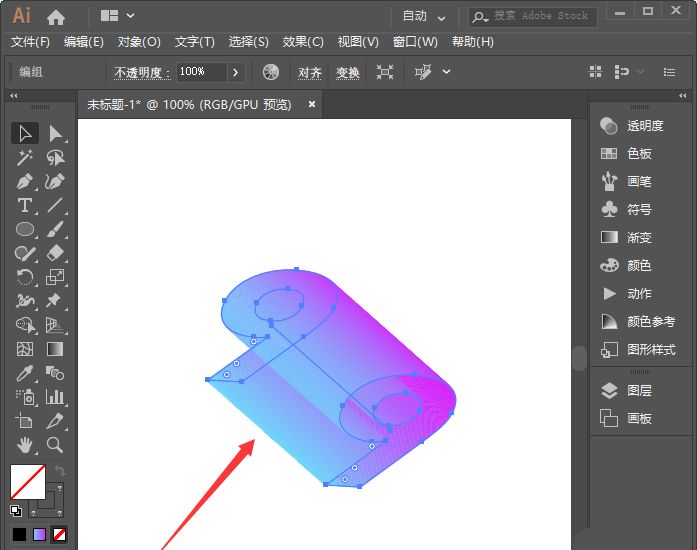Open the 效果(C) menu
The image size is (697, 550).
(x=303, y=42)
